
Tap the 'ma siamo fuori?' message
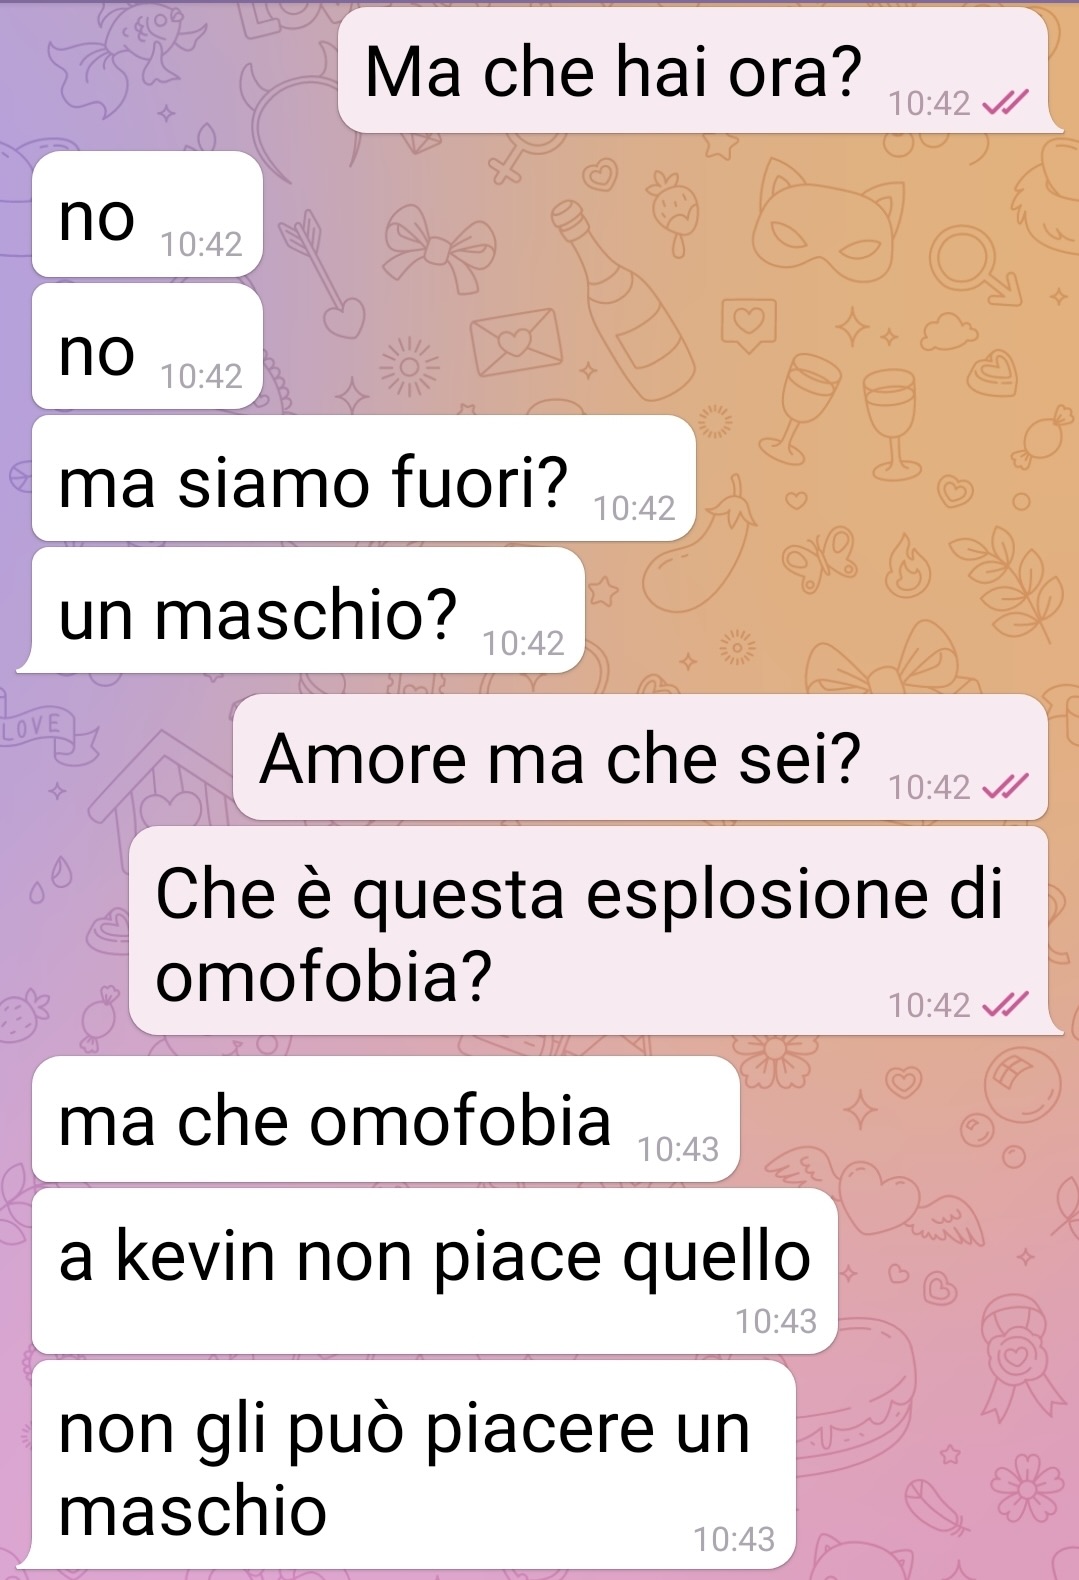click(363, 478)
